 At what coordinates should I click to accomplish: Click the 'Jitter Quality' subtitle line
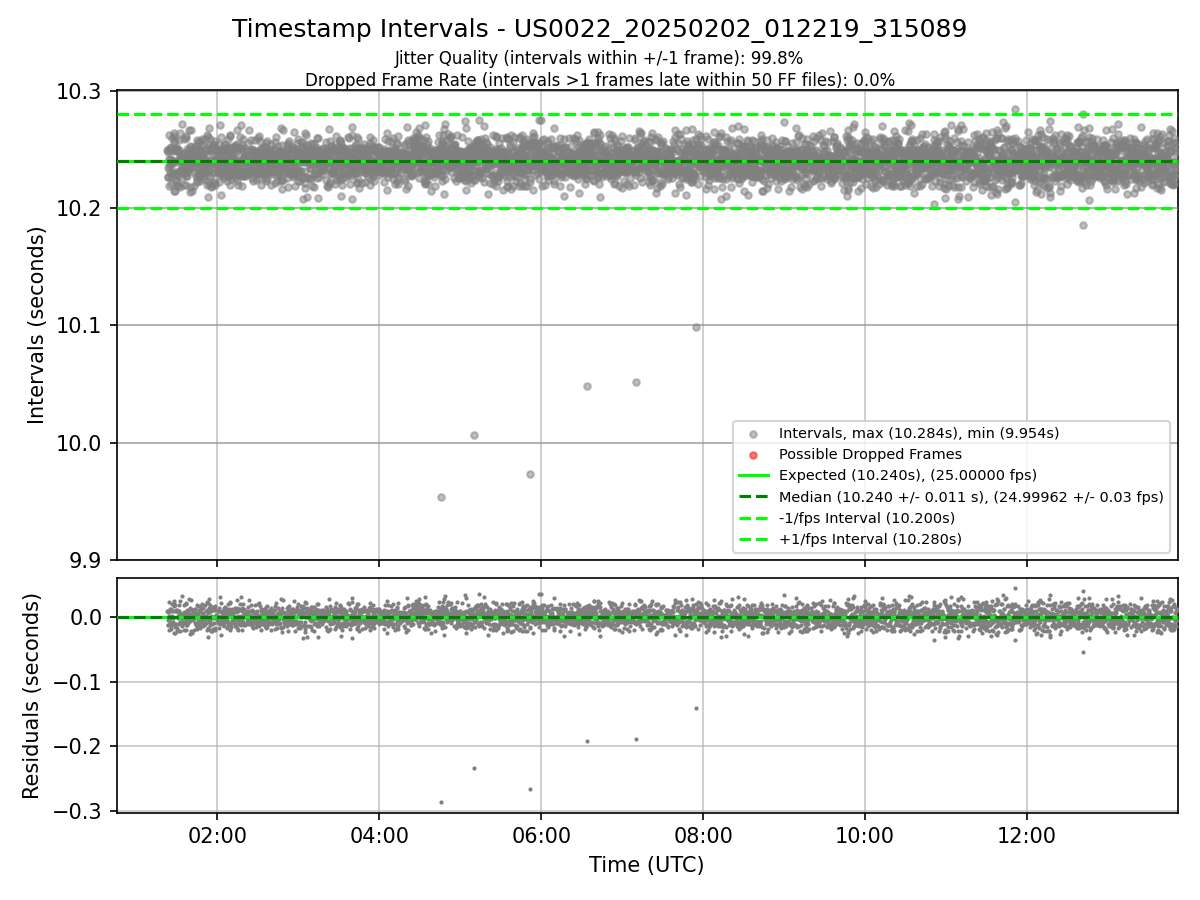tap(599, 58)
